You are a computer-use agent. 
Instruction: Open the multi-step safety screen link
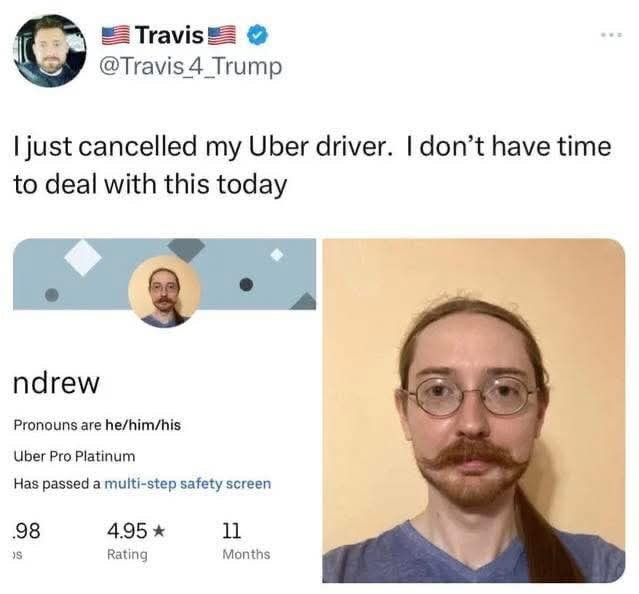click(188, 484)
